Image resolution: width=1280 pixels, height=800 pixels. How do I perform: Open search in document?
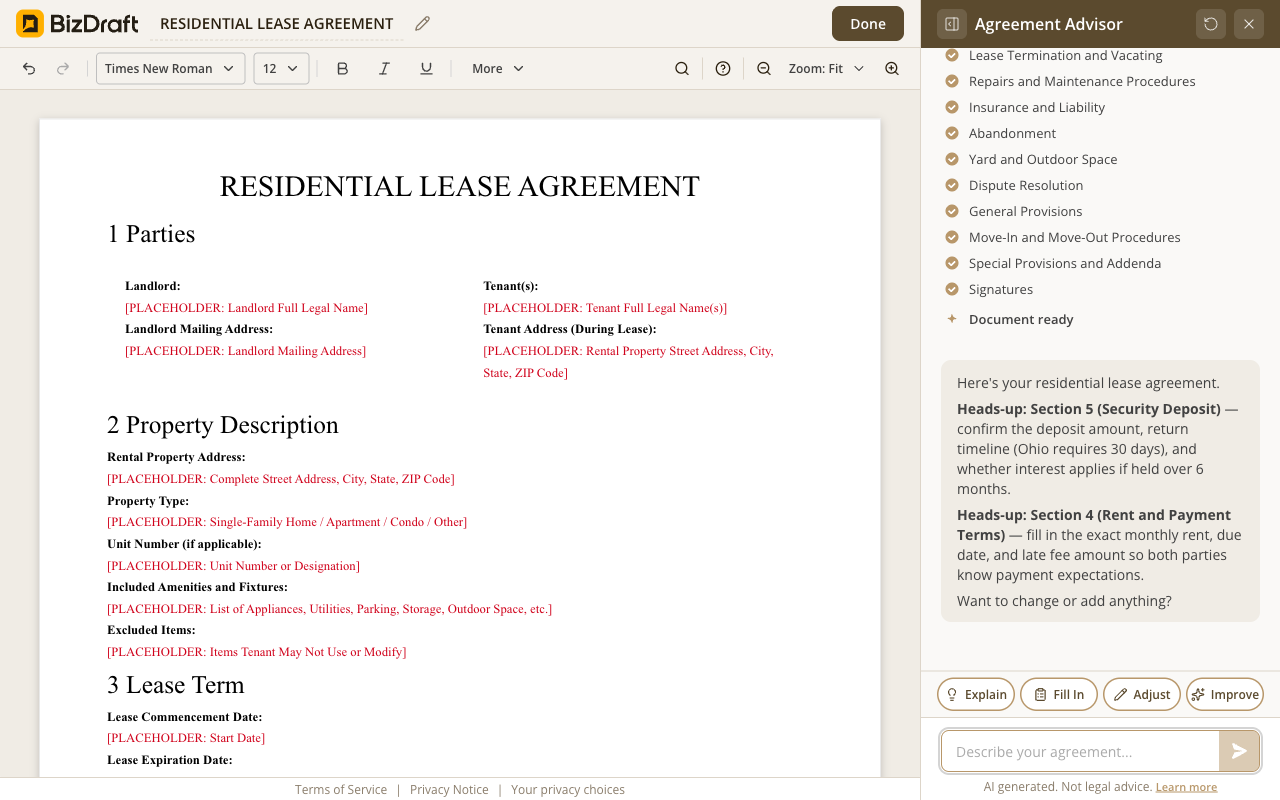coord(682,68)
